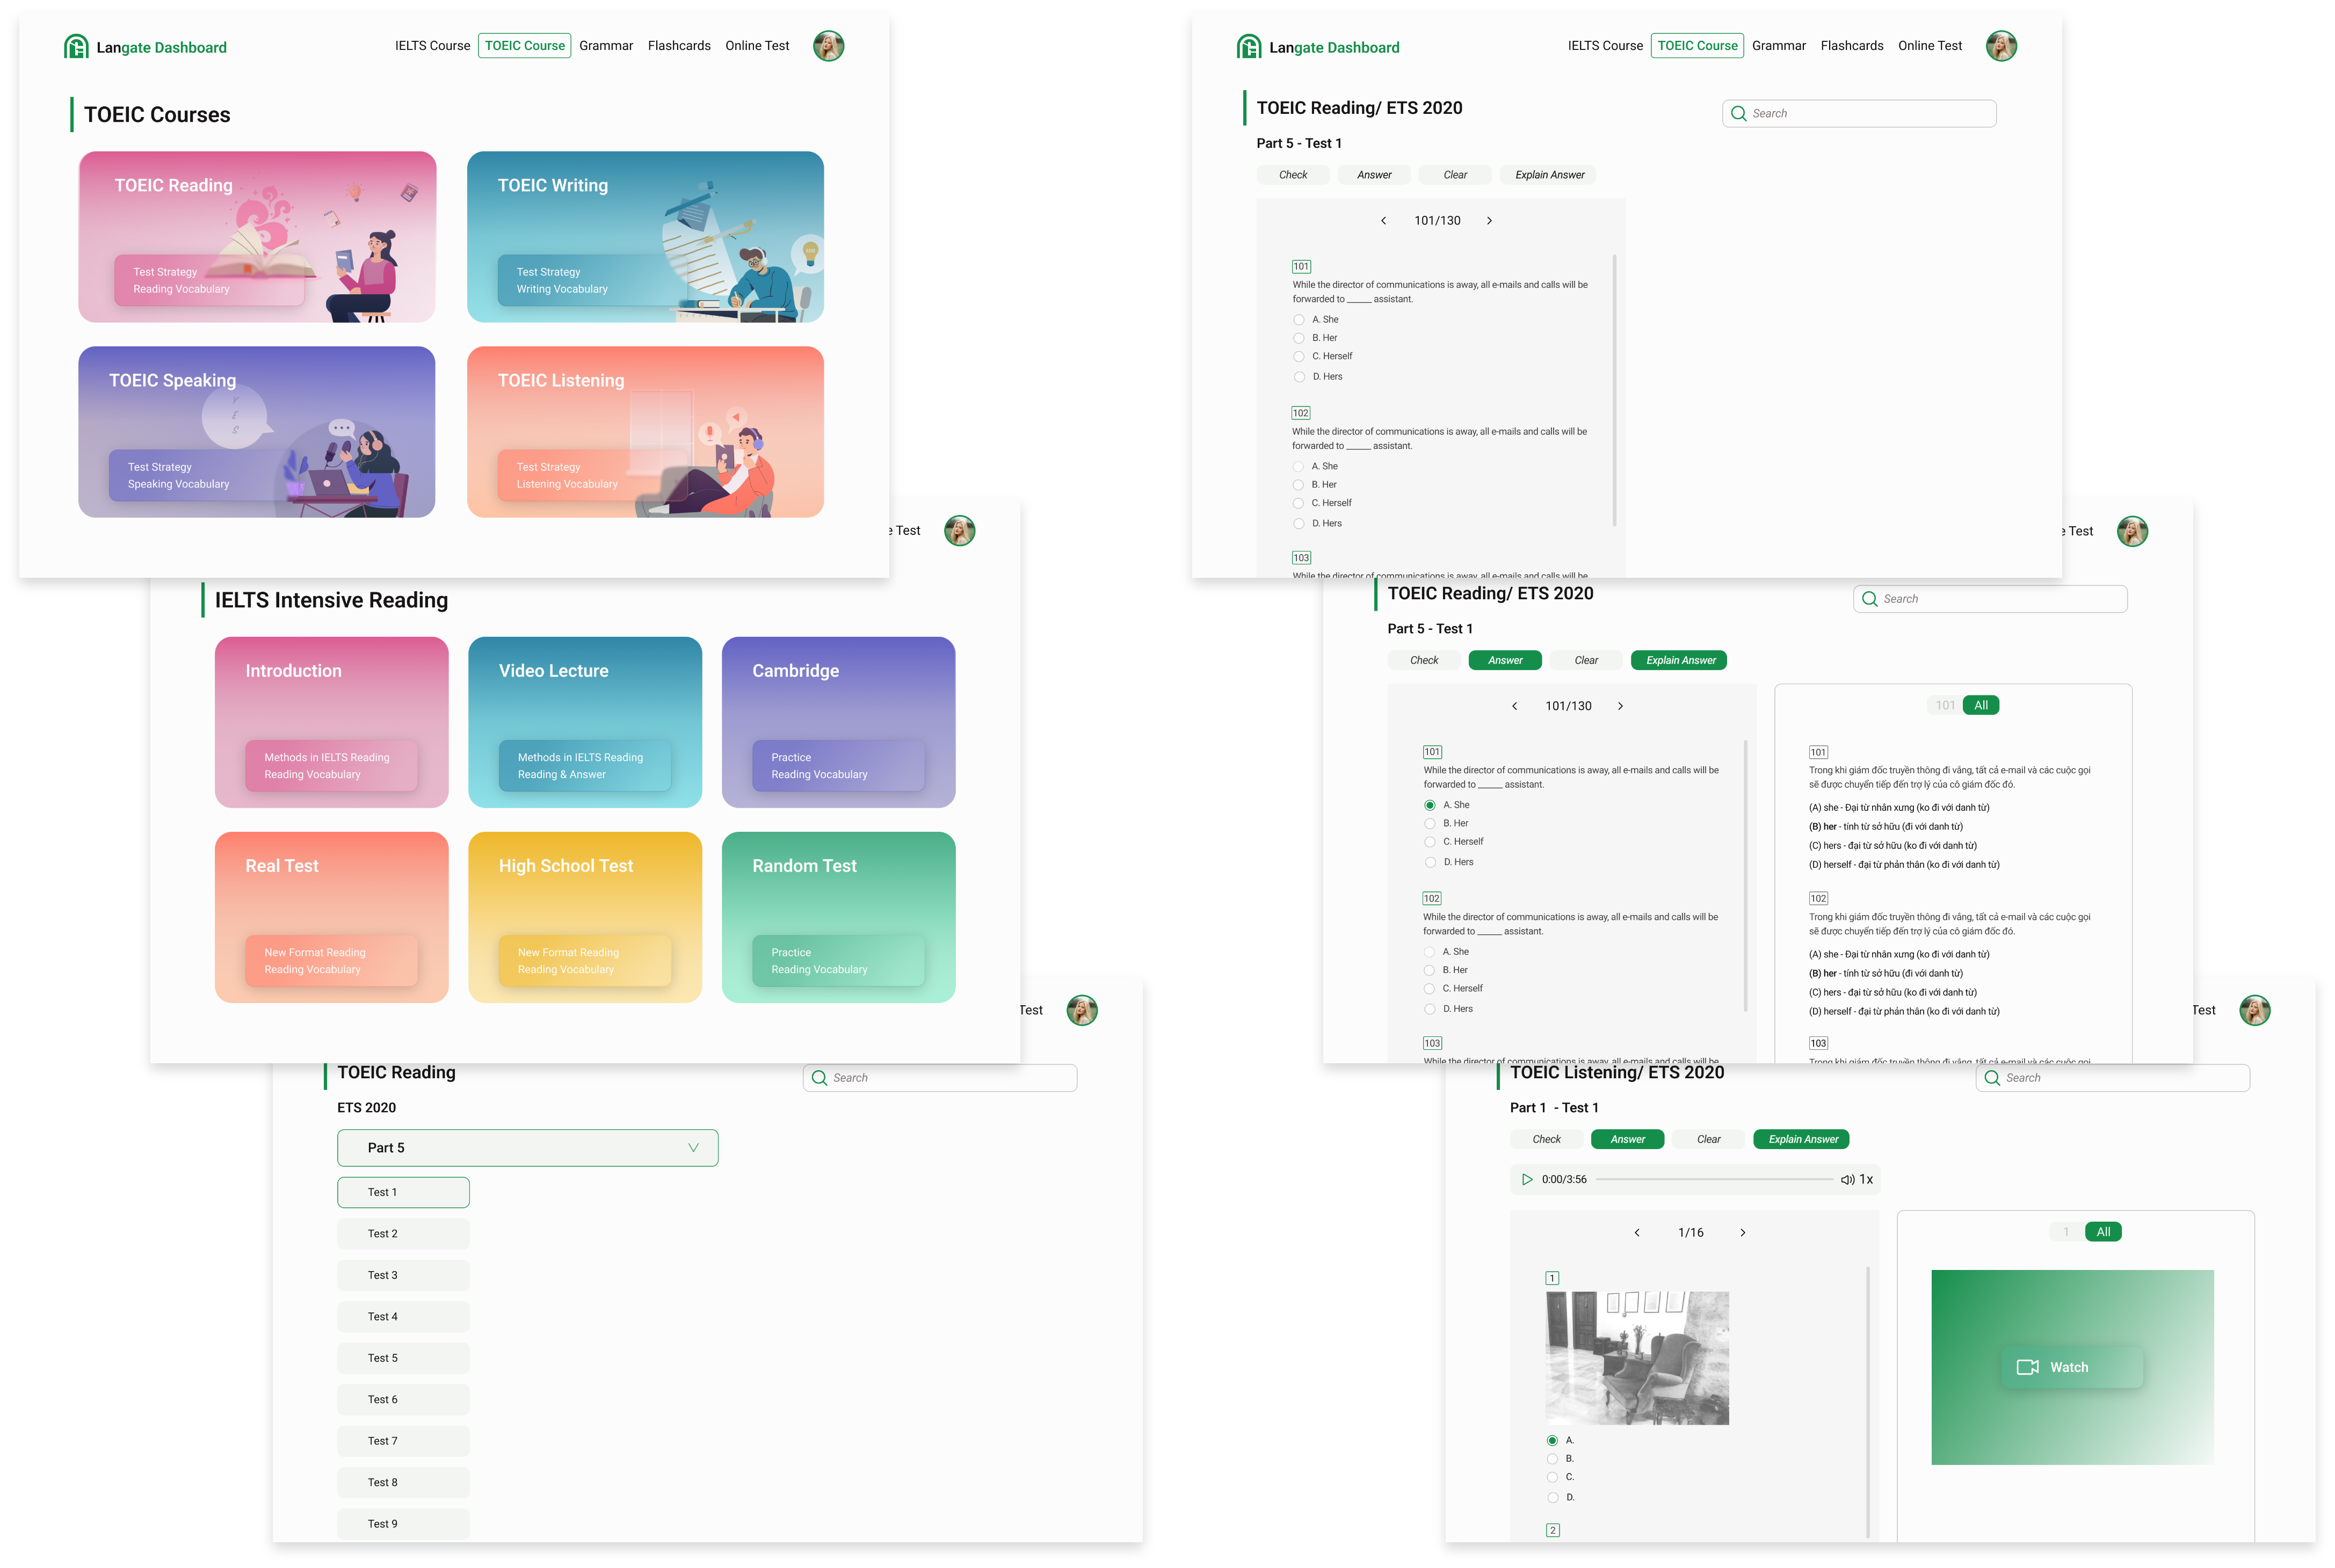Open Flashcards tab in TOEIC Courses window
The height and width of the screenshot is (1568, 2335).
(679, 46)
